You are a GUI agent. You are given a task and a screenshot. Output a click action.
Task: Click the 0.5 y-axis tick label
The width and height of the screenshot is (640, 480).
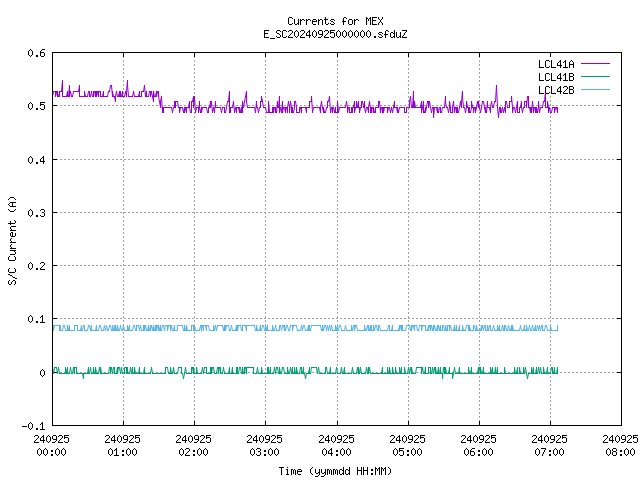tap(36, 106)
